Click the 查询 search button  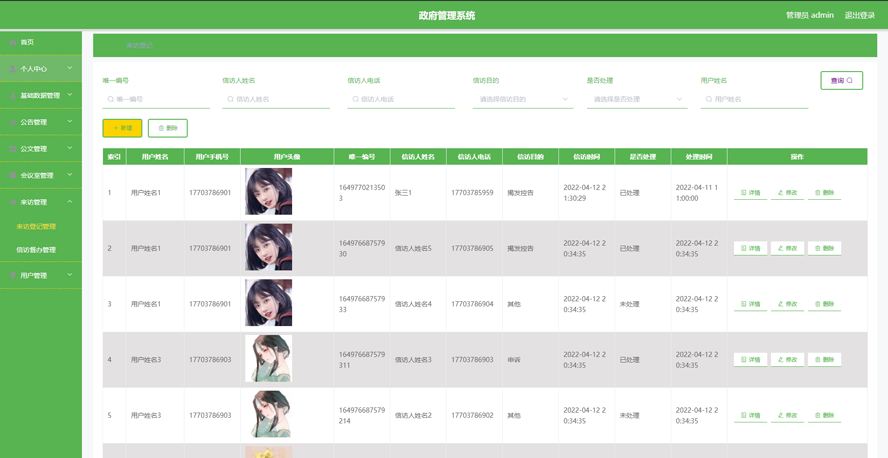click(x=842, y=80)
